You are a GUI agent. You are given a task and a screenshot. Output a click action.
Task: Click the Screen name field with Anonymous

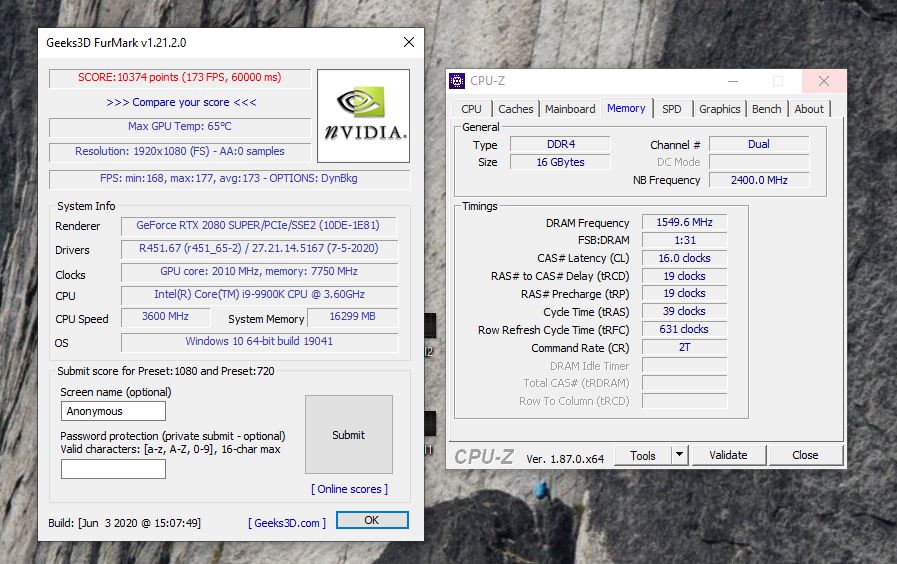tap(113, 411)
